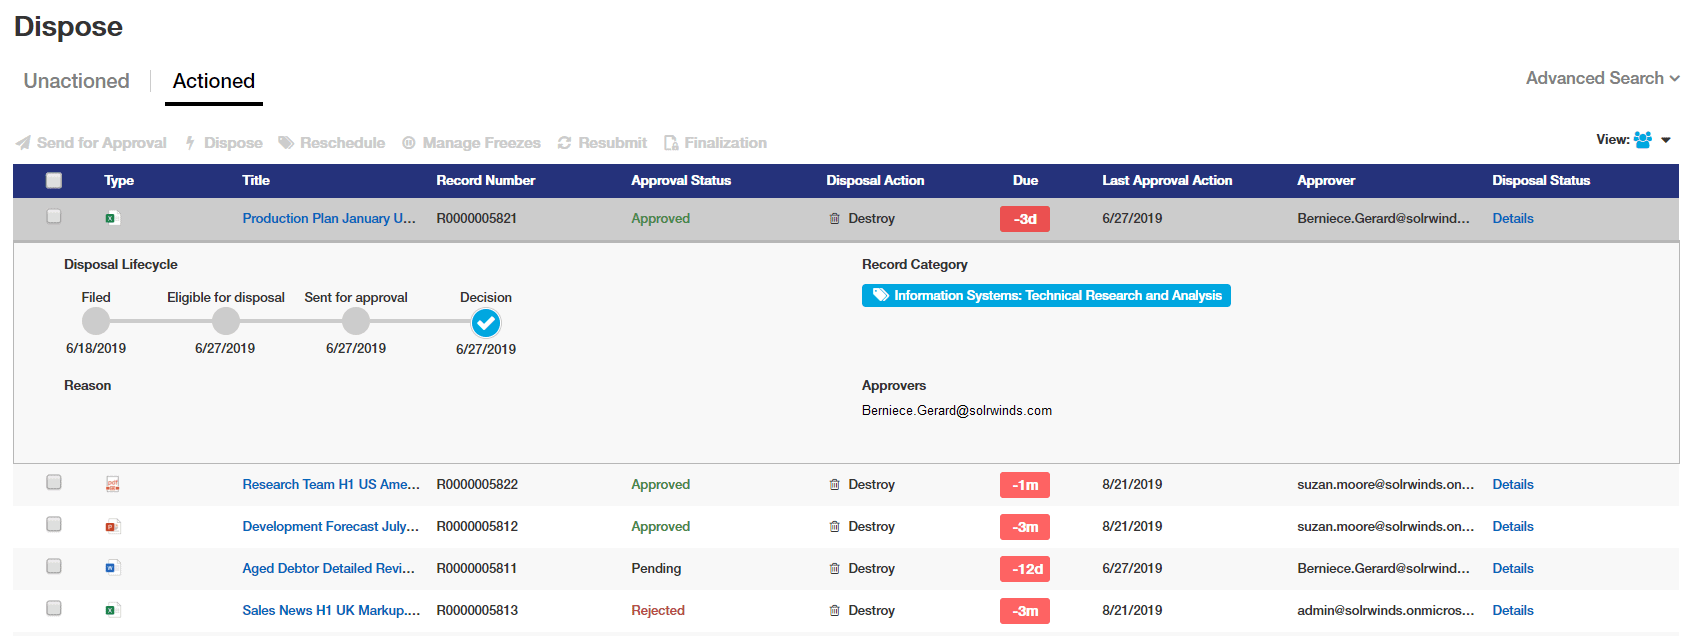The image size is (1692, 636).
Task: Click the Dispose lightning bolt icon
Action: tap(190, 143)
